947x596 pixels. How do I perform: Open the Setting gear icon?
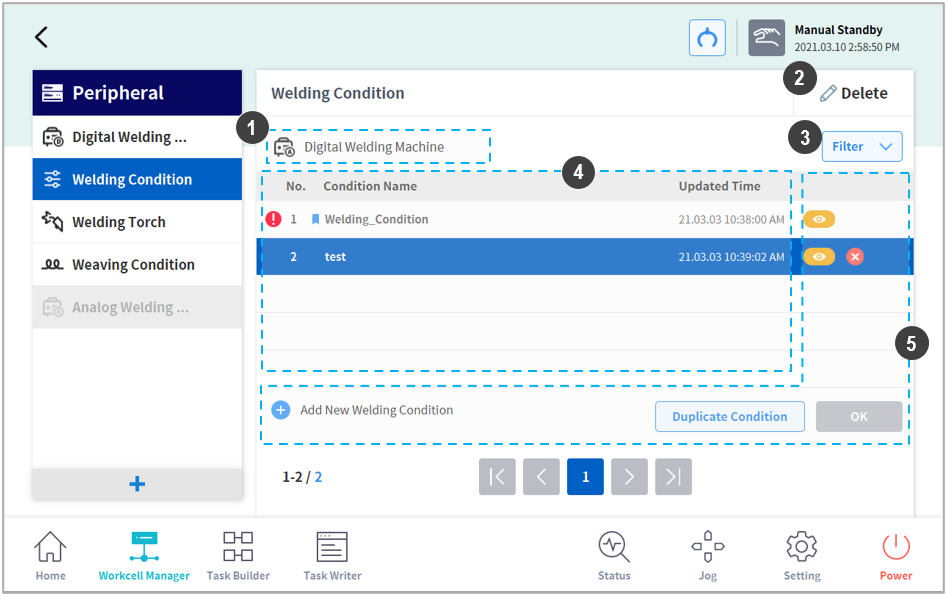coord(802,555)
